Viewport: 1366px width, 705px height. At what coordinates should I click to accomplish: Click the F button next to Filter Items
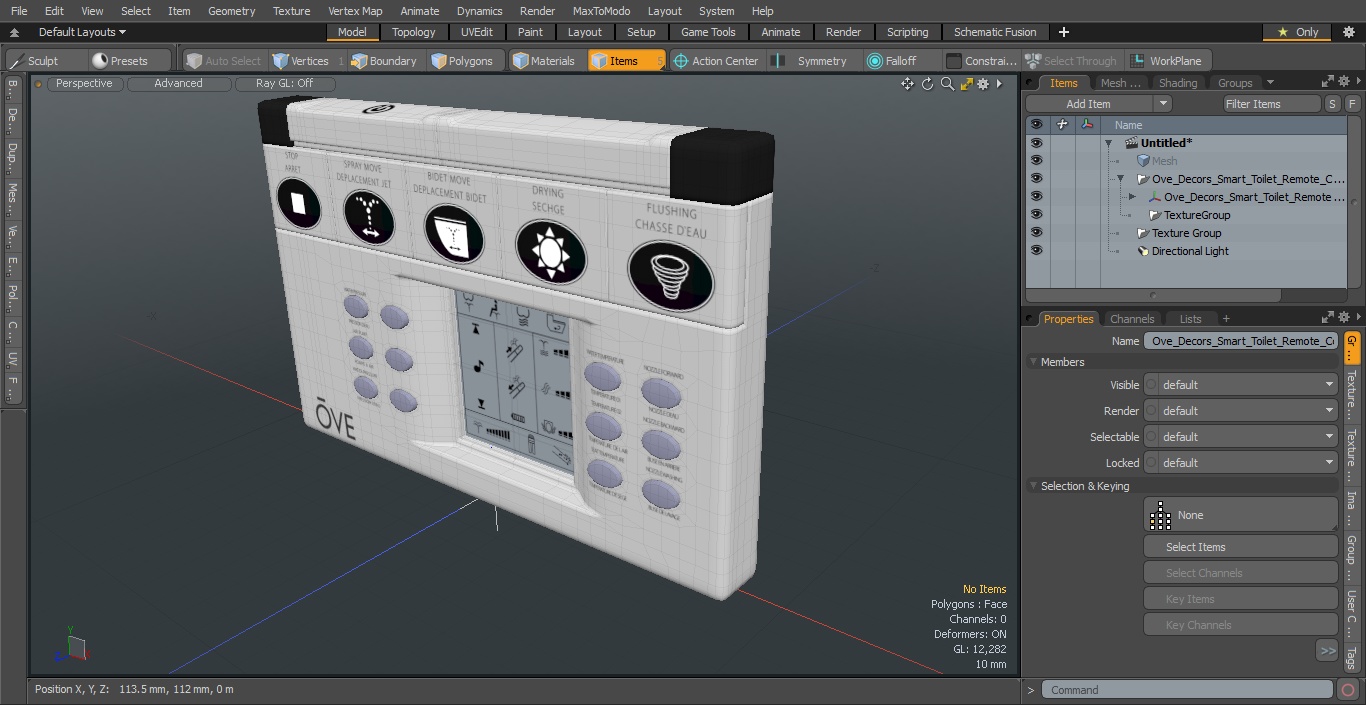pyautogui.click(x=1353, y=104)
